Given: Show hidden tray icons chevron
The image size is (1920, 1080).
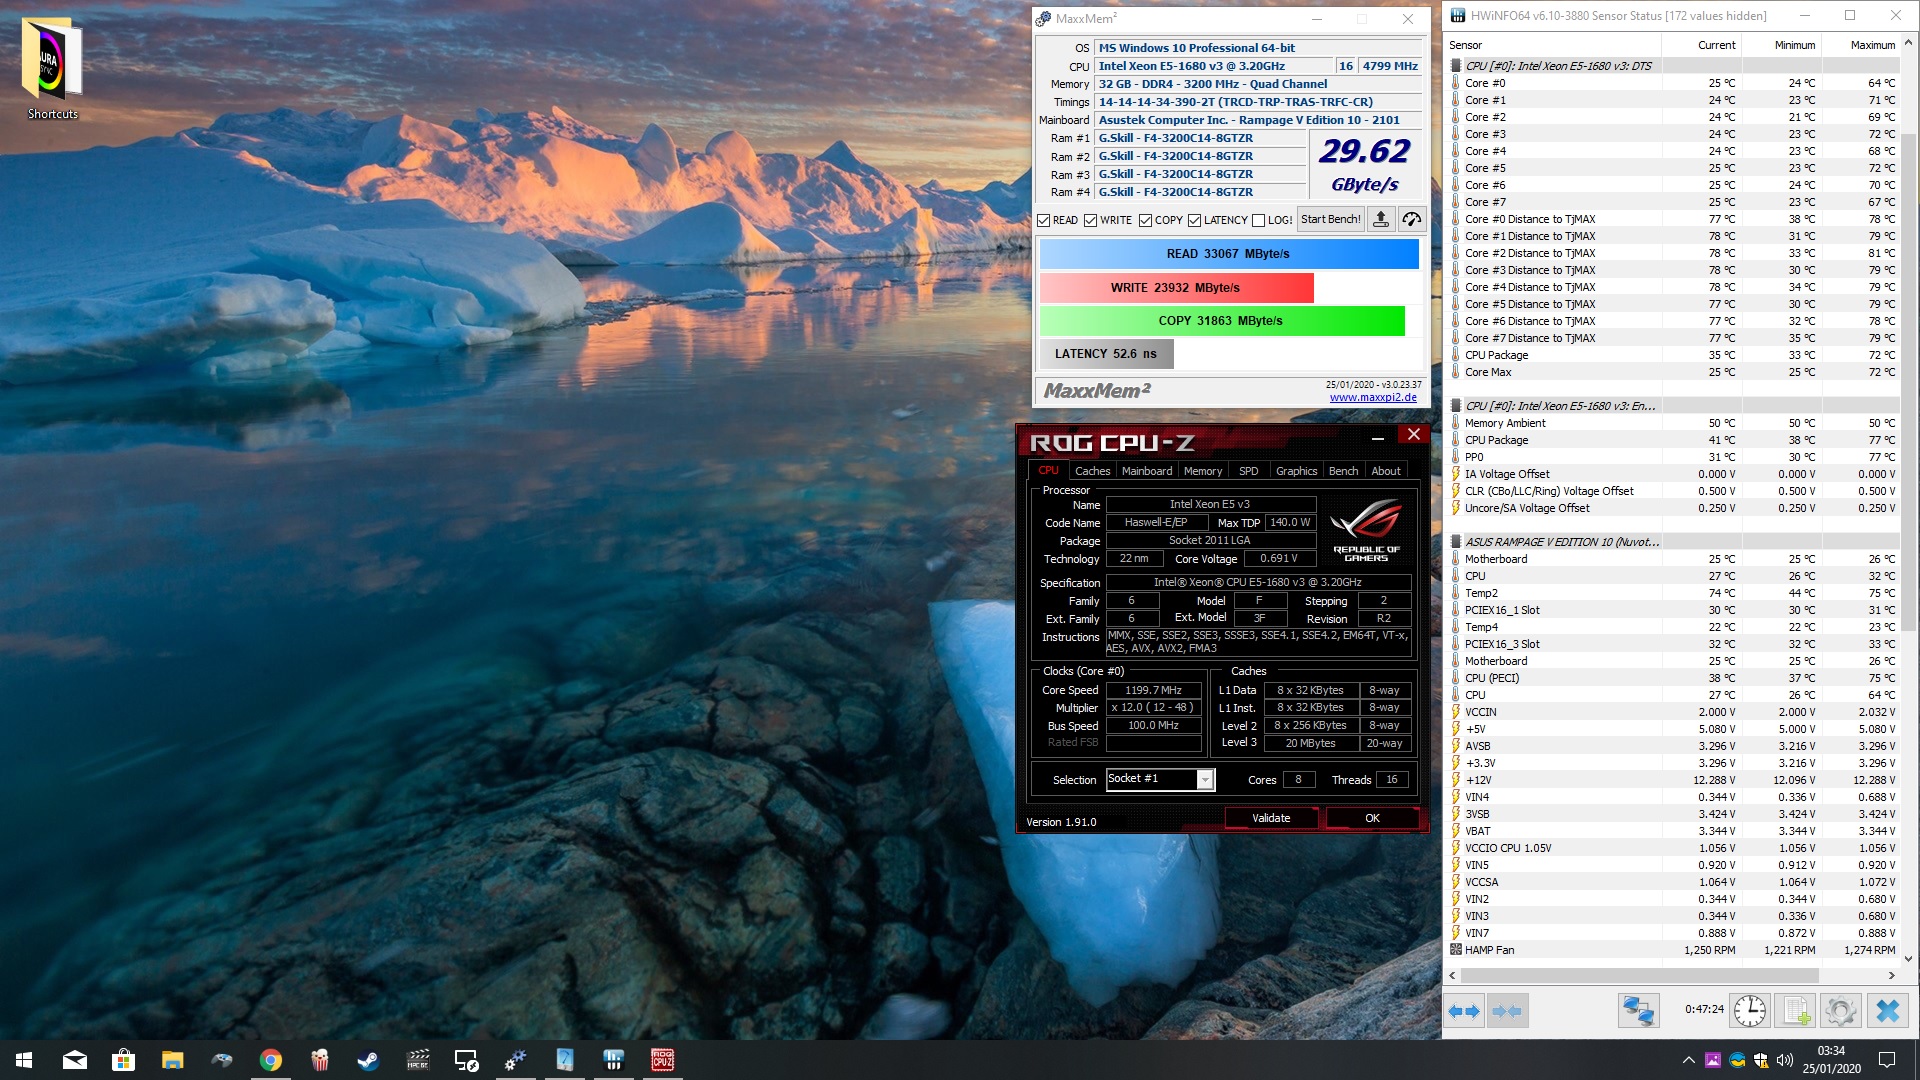Looking at the screenshot, I should pyautogui.click(x=1688, y=1060).
